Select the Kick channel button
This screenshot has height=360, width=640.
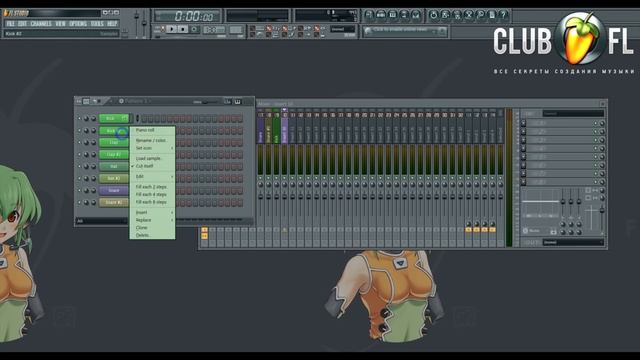click(114, 118)
